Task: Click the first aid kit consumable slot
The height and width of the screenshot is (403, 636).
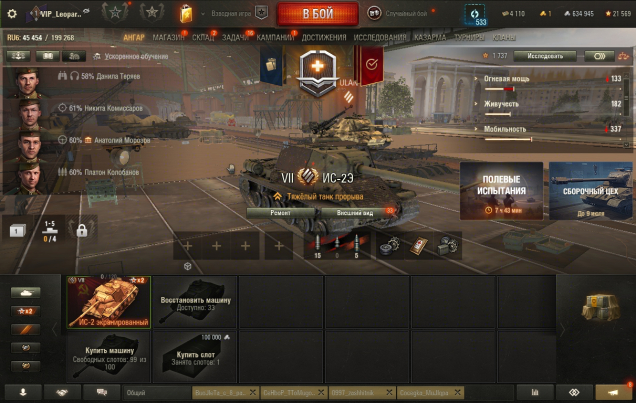Action: click(419, 246)
